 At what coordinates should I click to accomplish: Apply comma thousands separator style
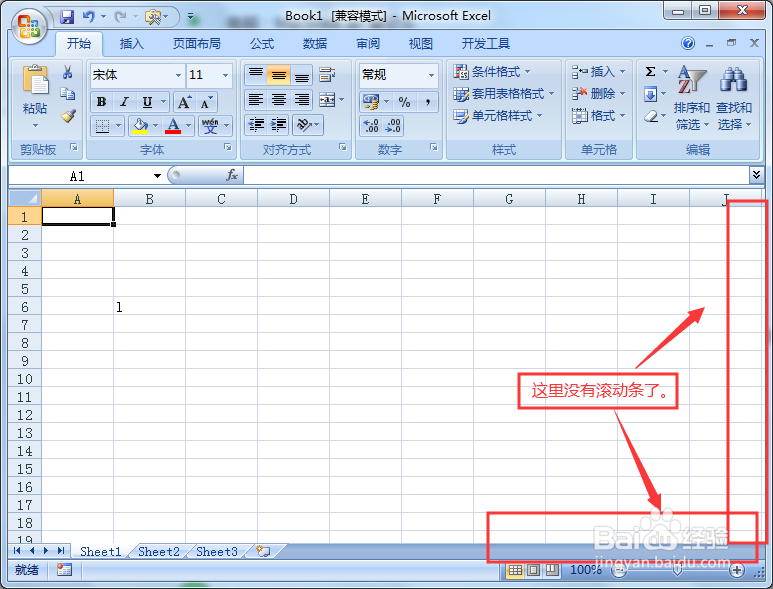tap(427, 102)
